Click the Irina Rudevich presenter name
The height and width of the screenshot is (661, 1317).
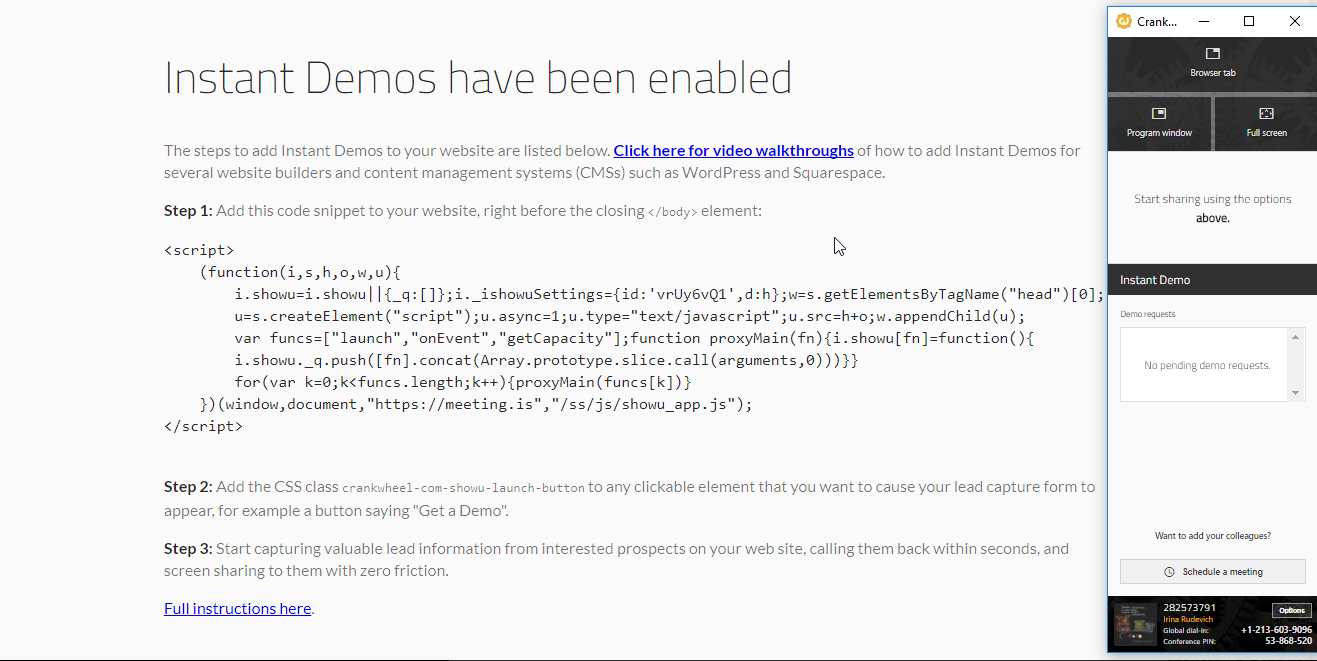click(x=1188, y=619)
